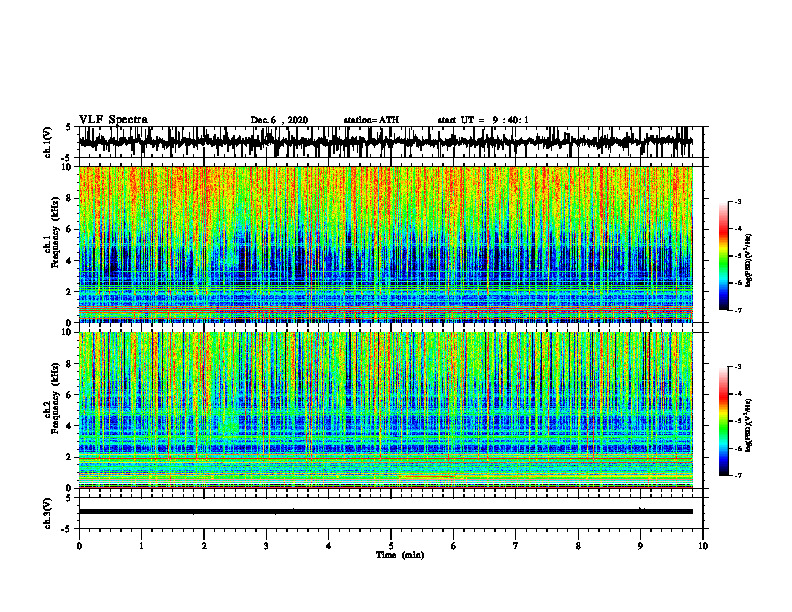Image resolution: width=792 pixels, height=612 pixels.
Task: Click inside the ch.1 voltage waveform panel
Action: point(390,142)
